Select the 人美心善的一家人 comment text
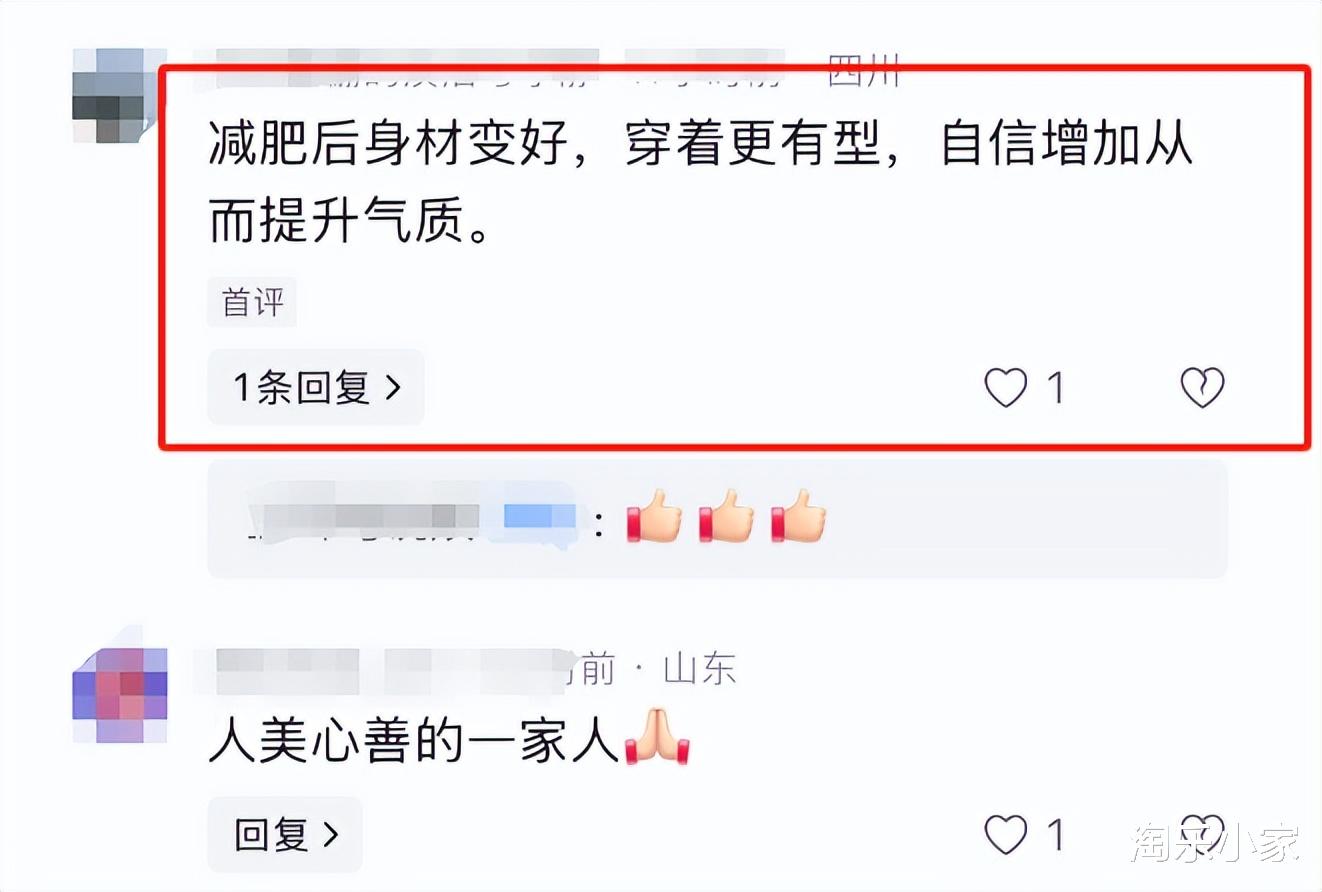 click(415, 743)
